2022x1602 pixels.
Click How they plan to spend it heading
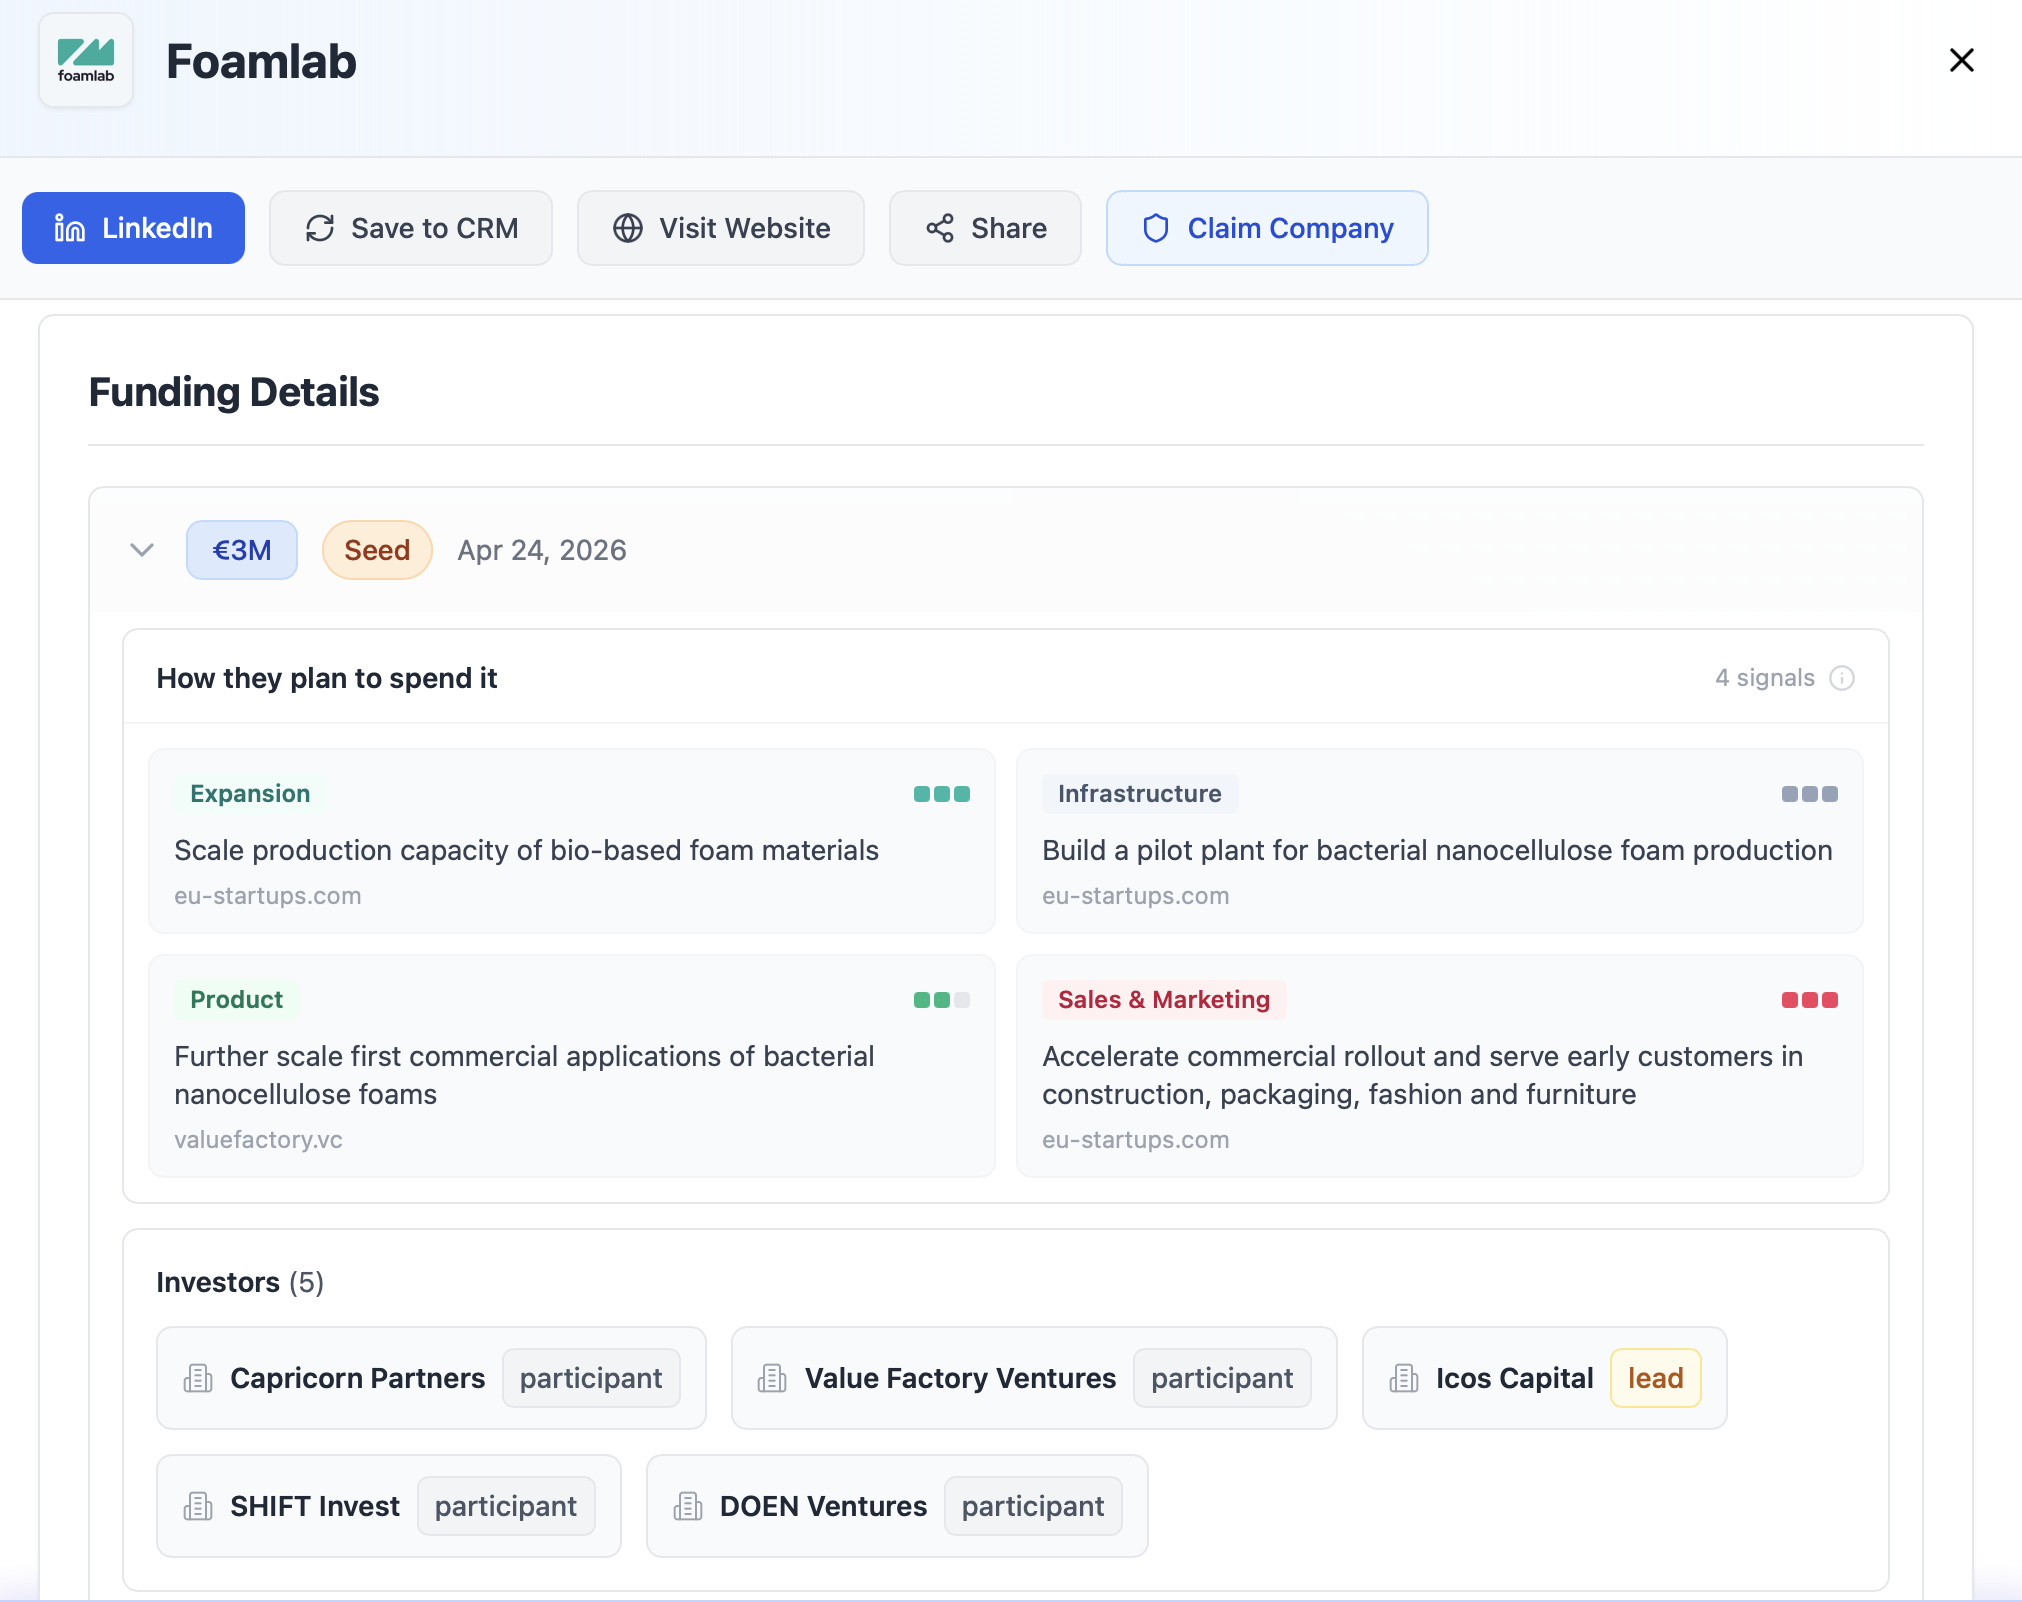click(x=327, y=678)
